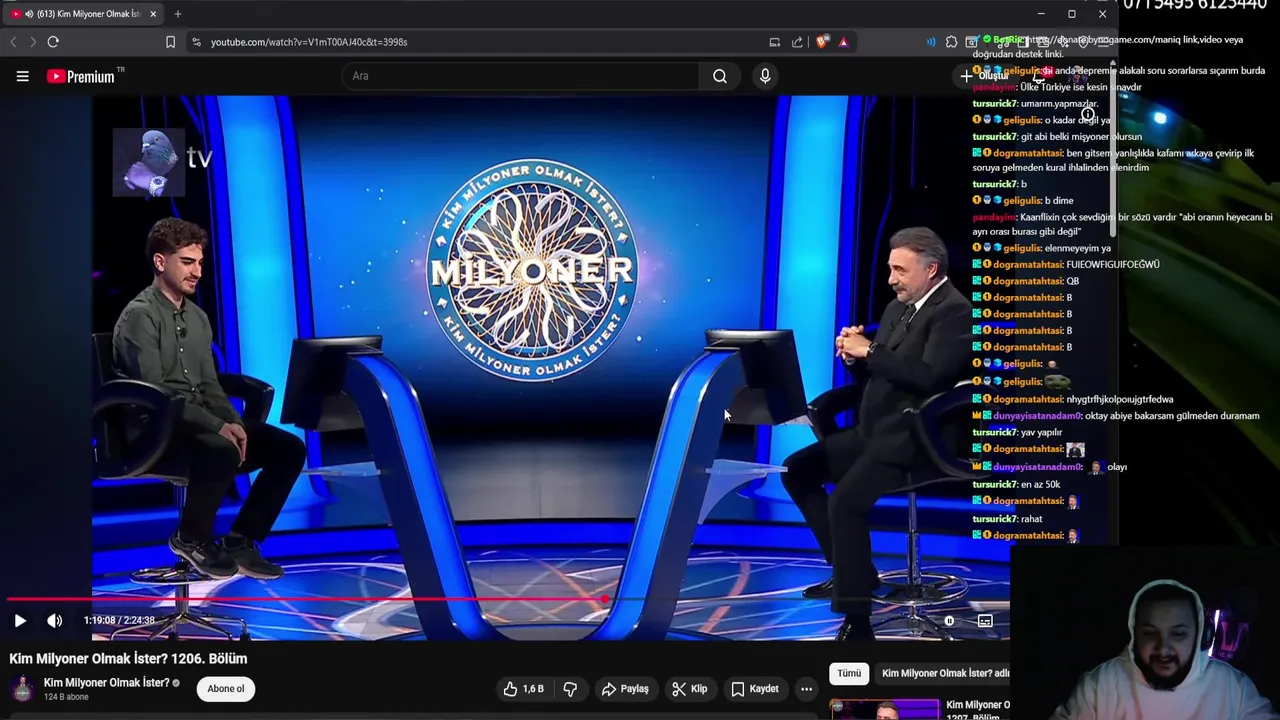Click the '1:19:08 / 2:24:38' time display
The image size is (1280, 720).
(119, 621)
